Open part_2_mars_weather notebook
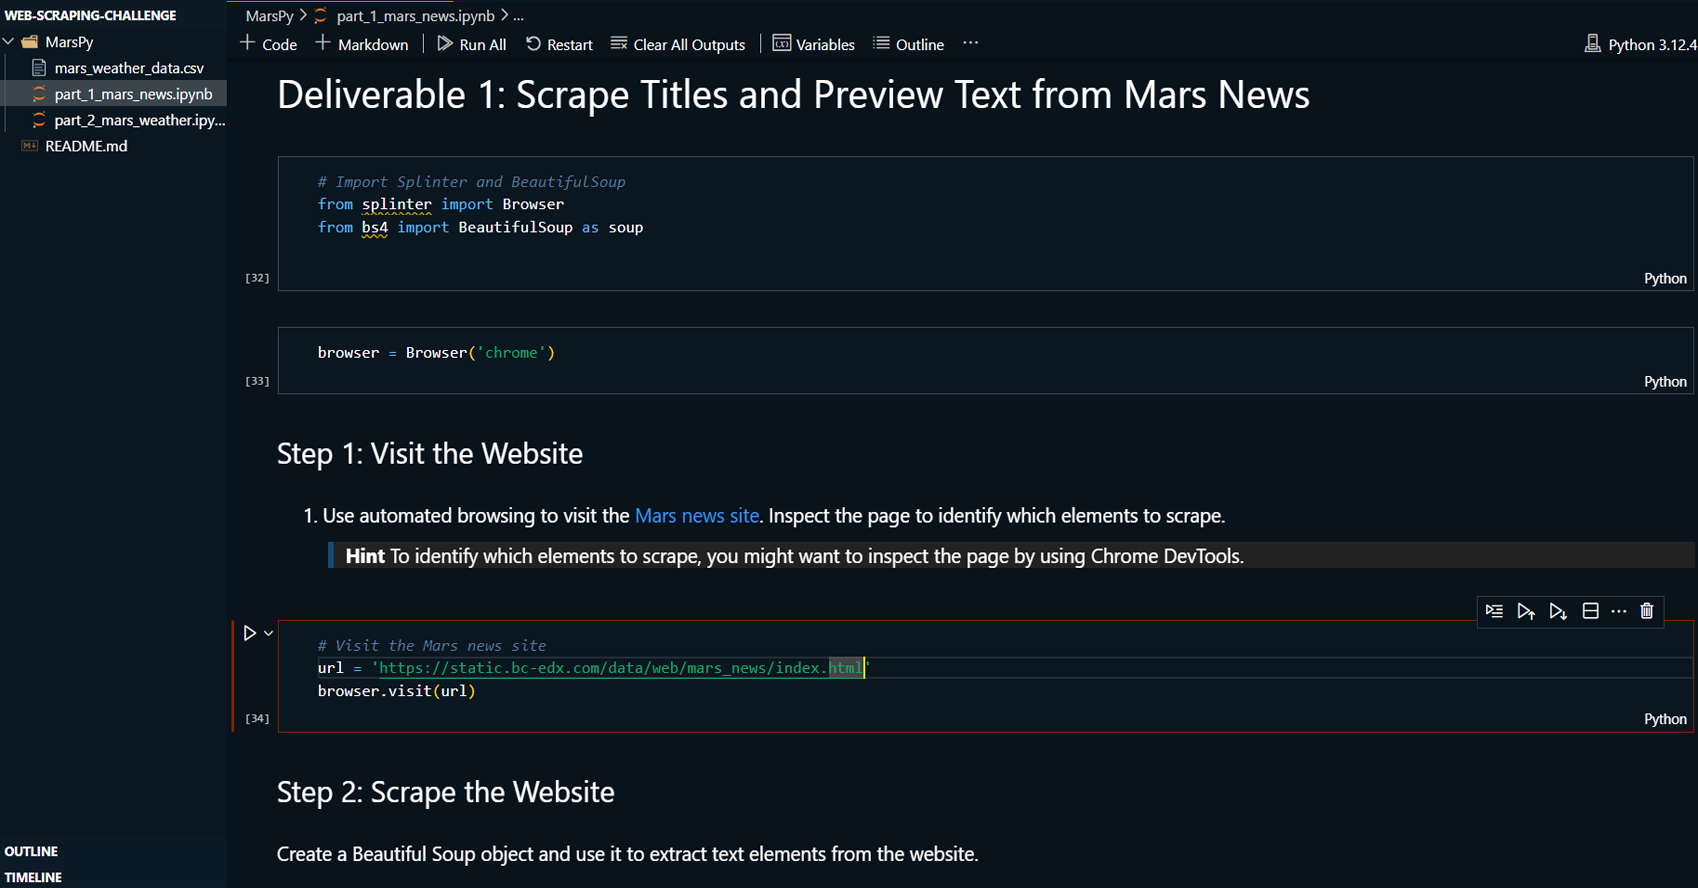 point(139,120)
